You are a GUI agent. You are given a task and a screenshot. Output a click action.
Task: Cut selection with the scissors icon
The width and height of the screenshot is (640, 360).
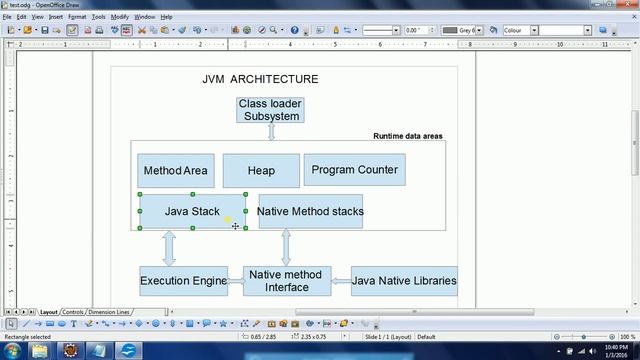142,30
